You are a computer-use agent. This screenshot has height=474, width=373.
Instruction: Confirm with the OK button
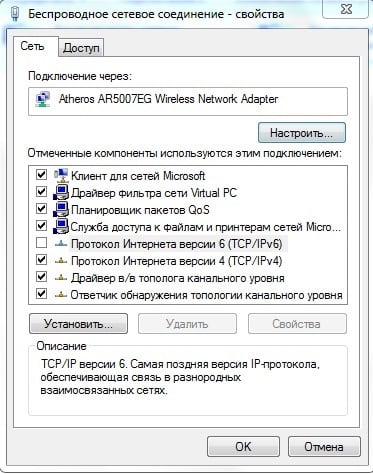[243, 447]
